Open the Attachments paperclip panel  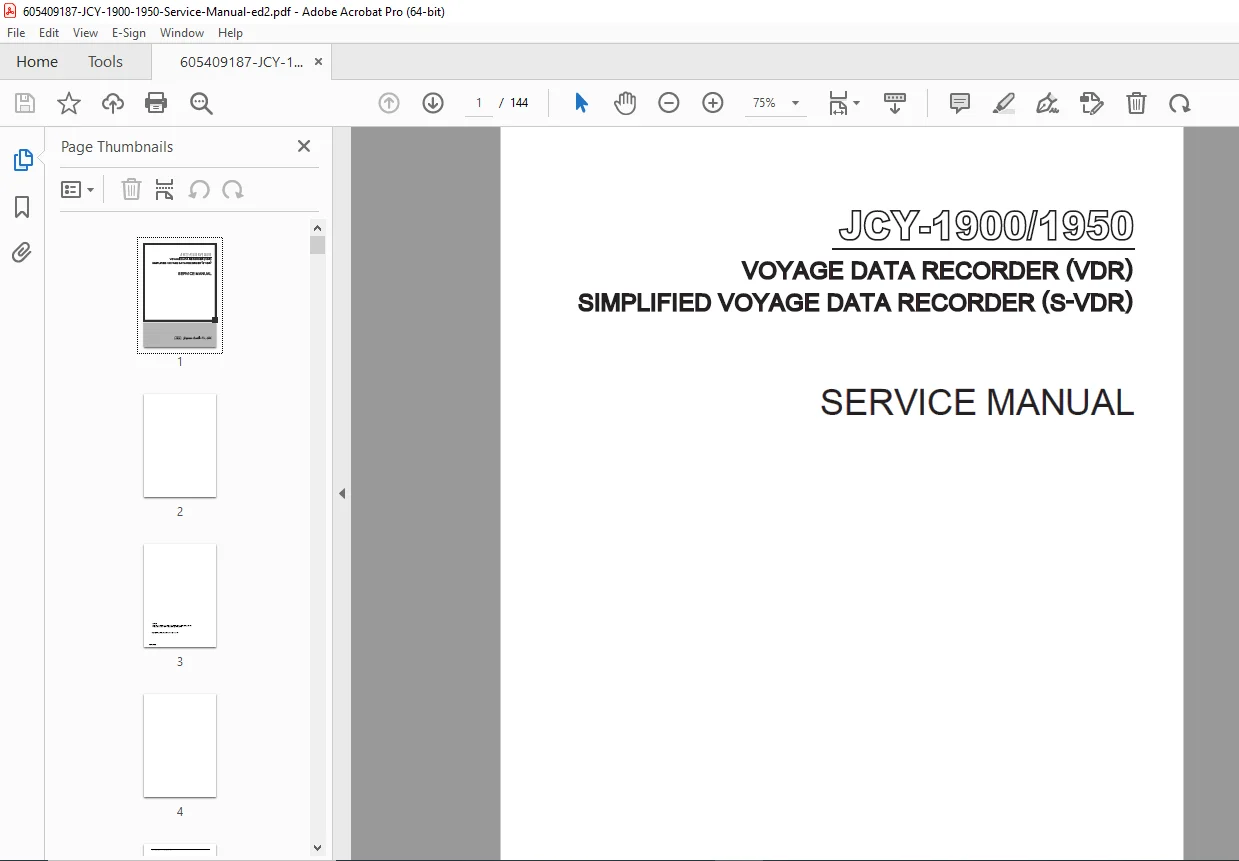click(22, 252)
